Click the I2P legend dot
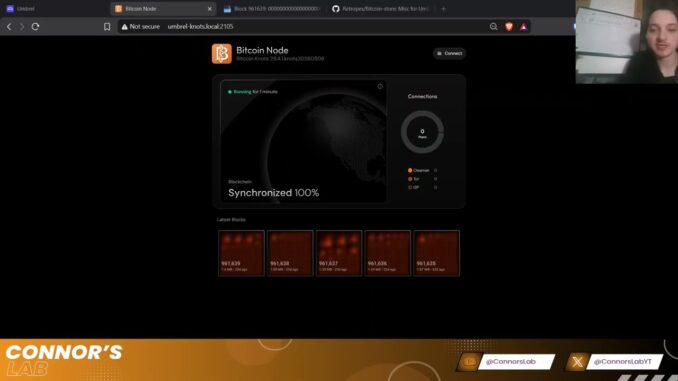Screen dimensions: 678x381 [x=410, y=188]
